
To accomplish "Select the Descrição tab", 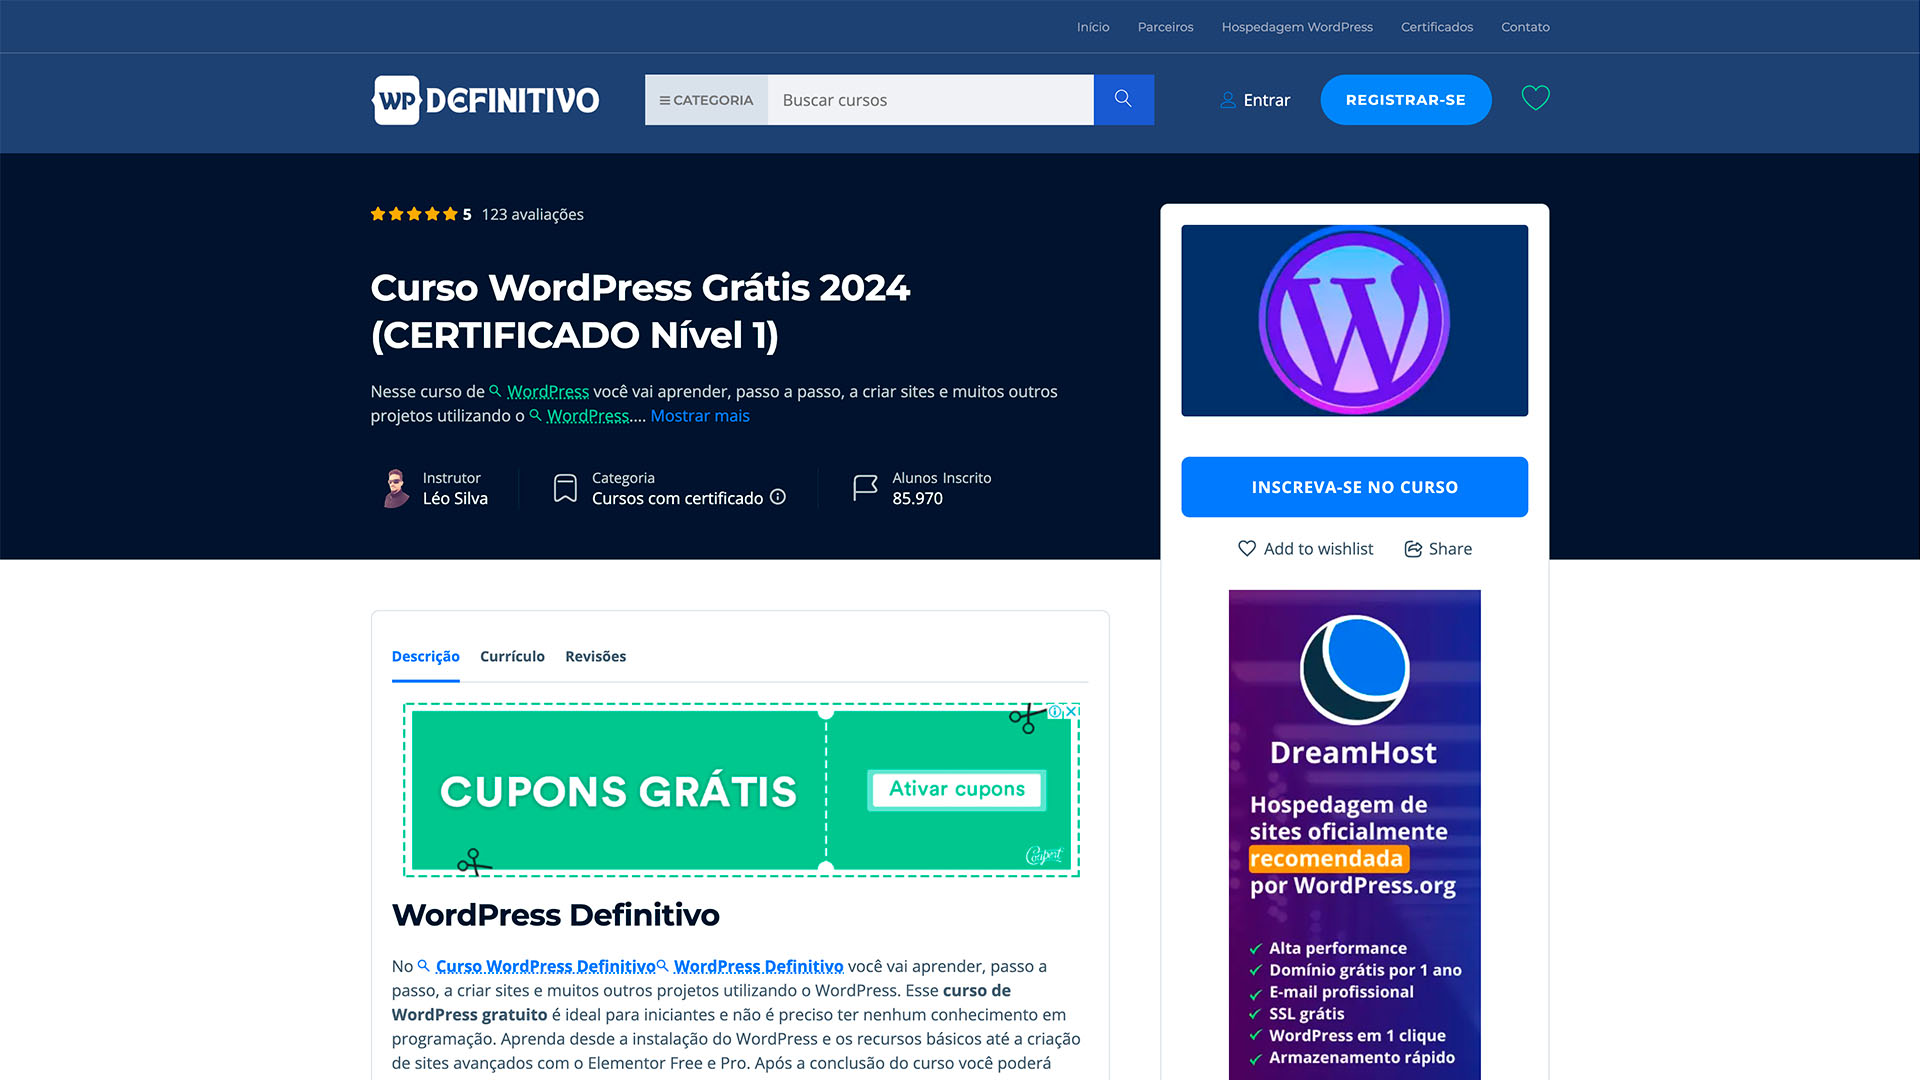I will coord(426,657).
